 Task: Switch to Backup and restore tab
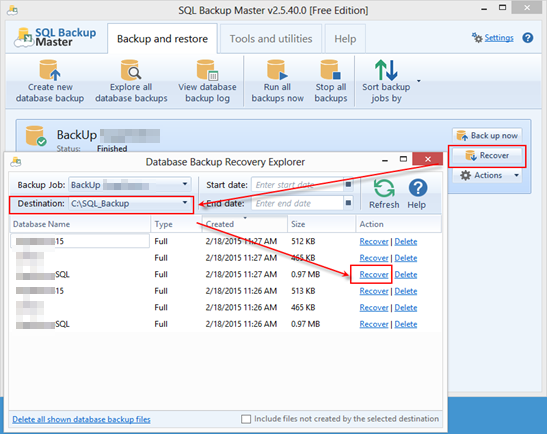(162, 39)
